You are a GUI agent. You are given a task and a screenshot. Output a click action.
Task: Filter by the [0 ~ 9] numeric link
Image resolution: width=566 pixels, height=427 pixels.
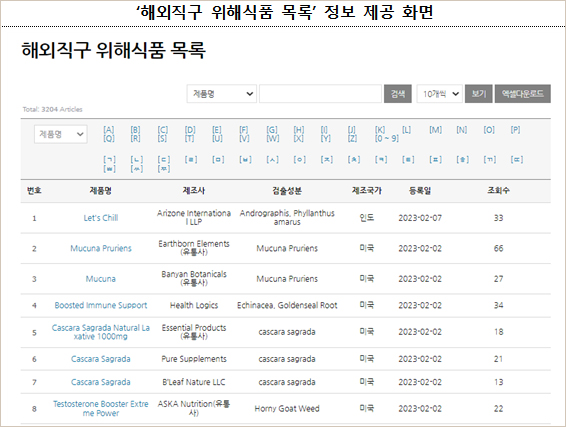(x=387, y=138)
